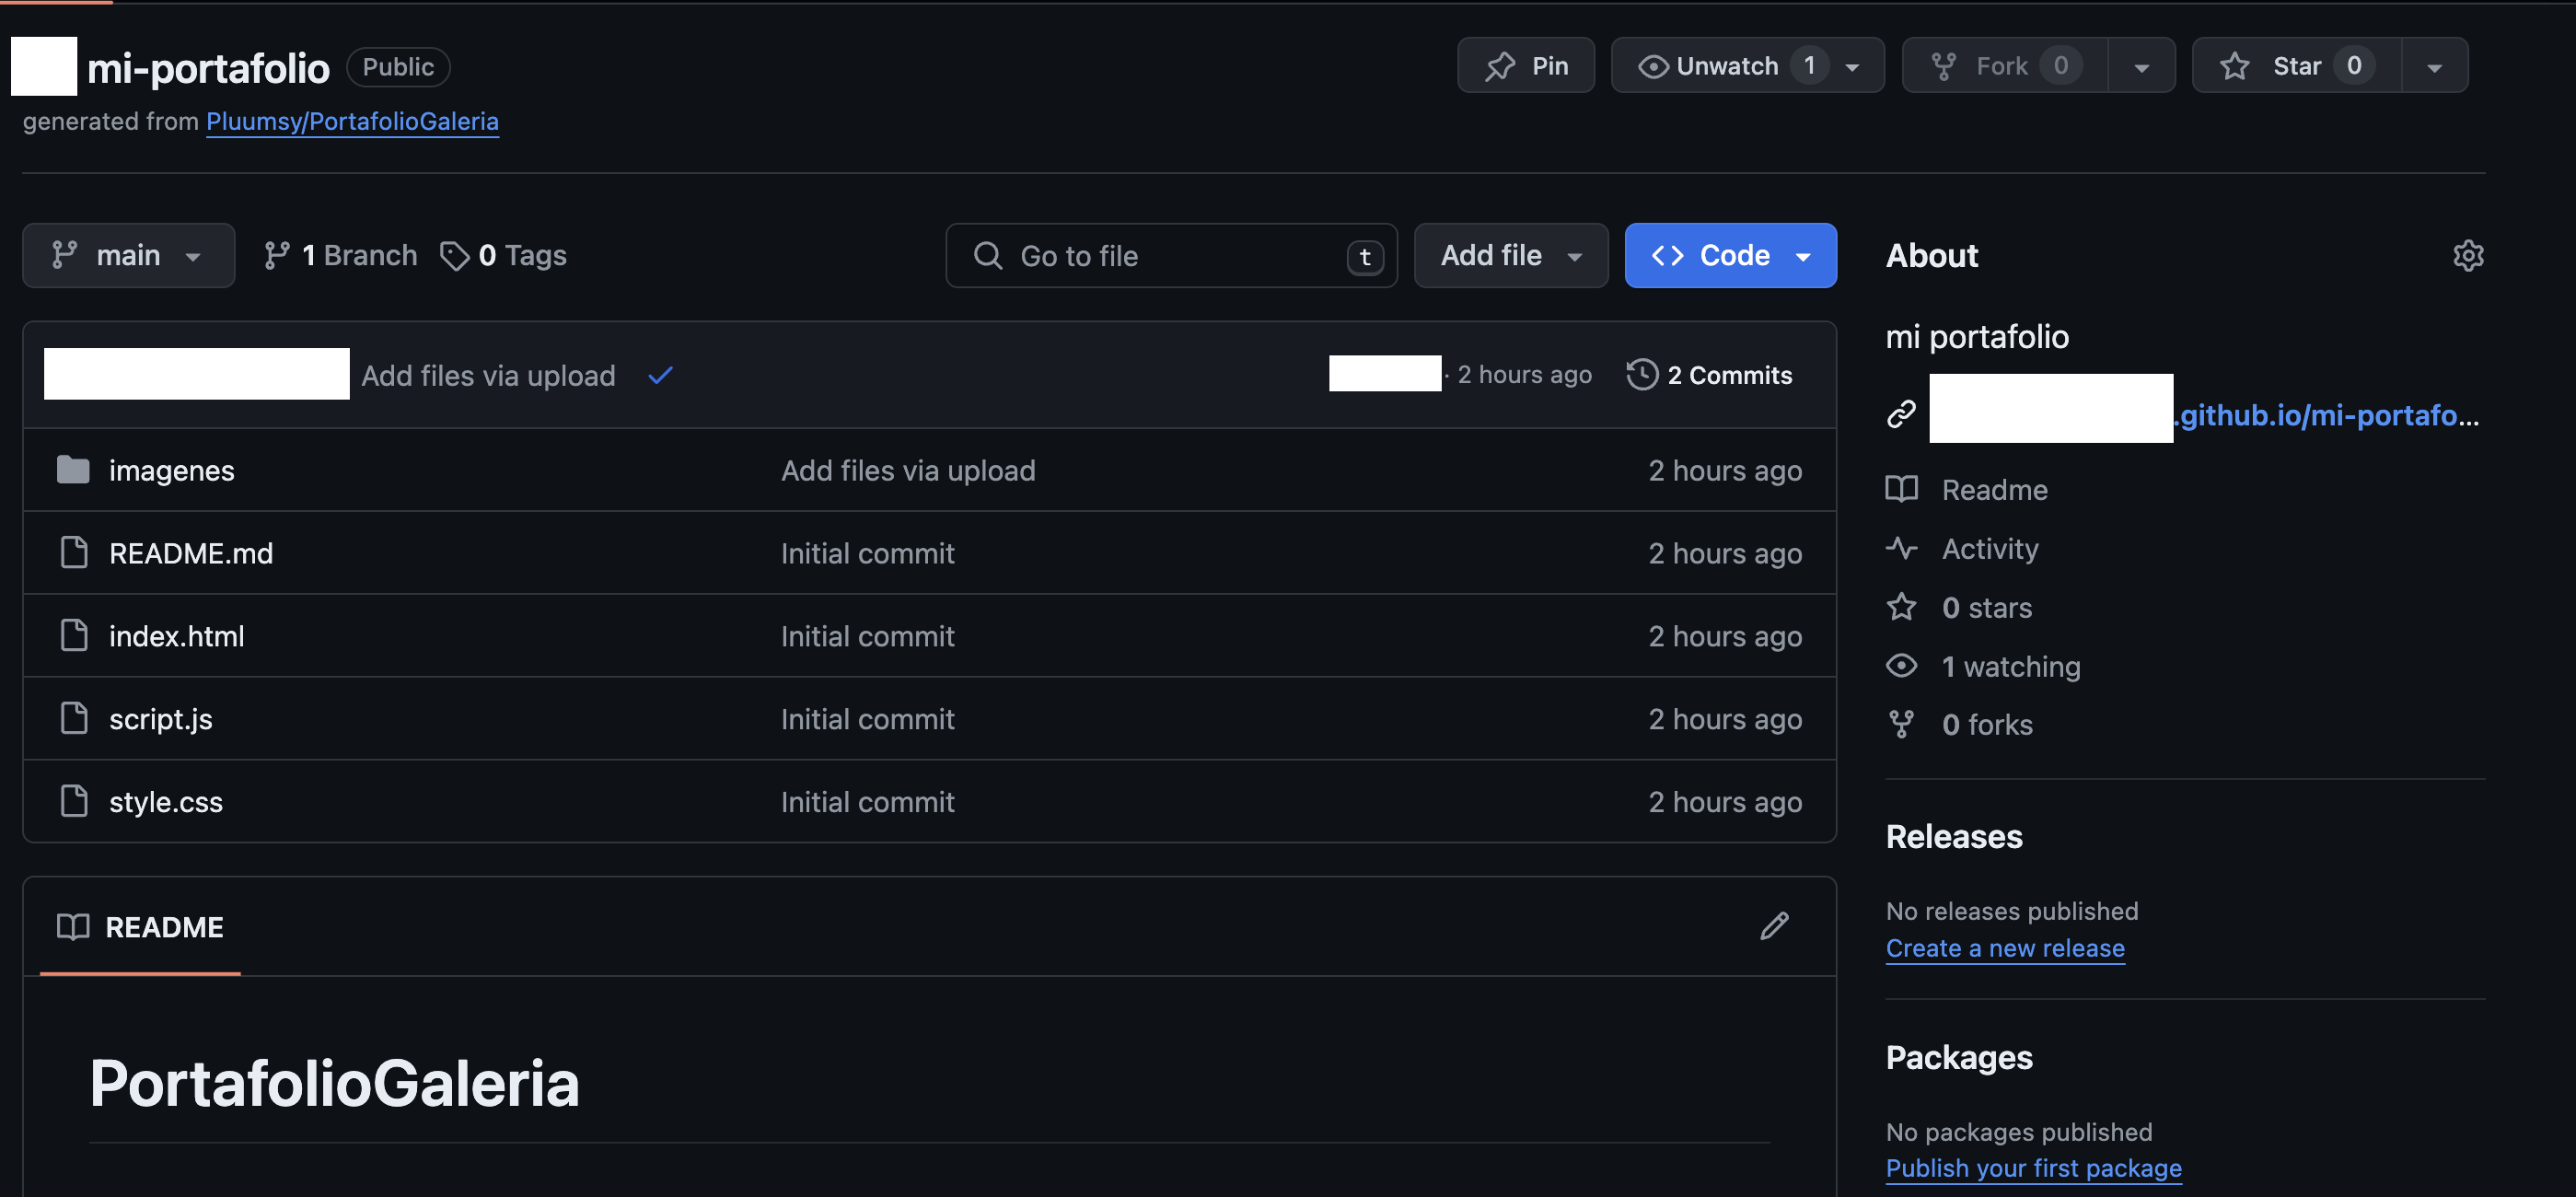Open the script.js file
Image resolution: width=2576 pixels, height=1197 pixels.
[x=160, y=719]
